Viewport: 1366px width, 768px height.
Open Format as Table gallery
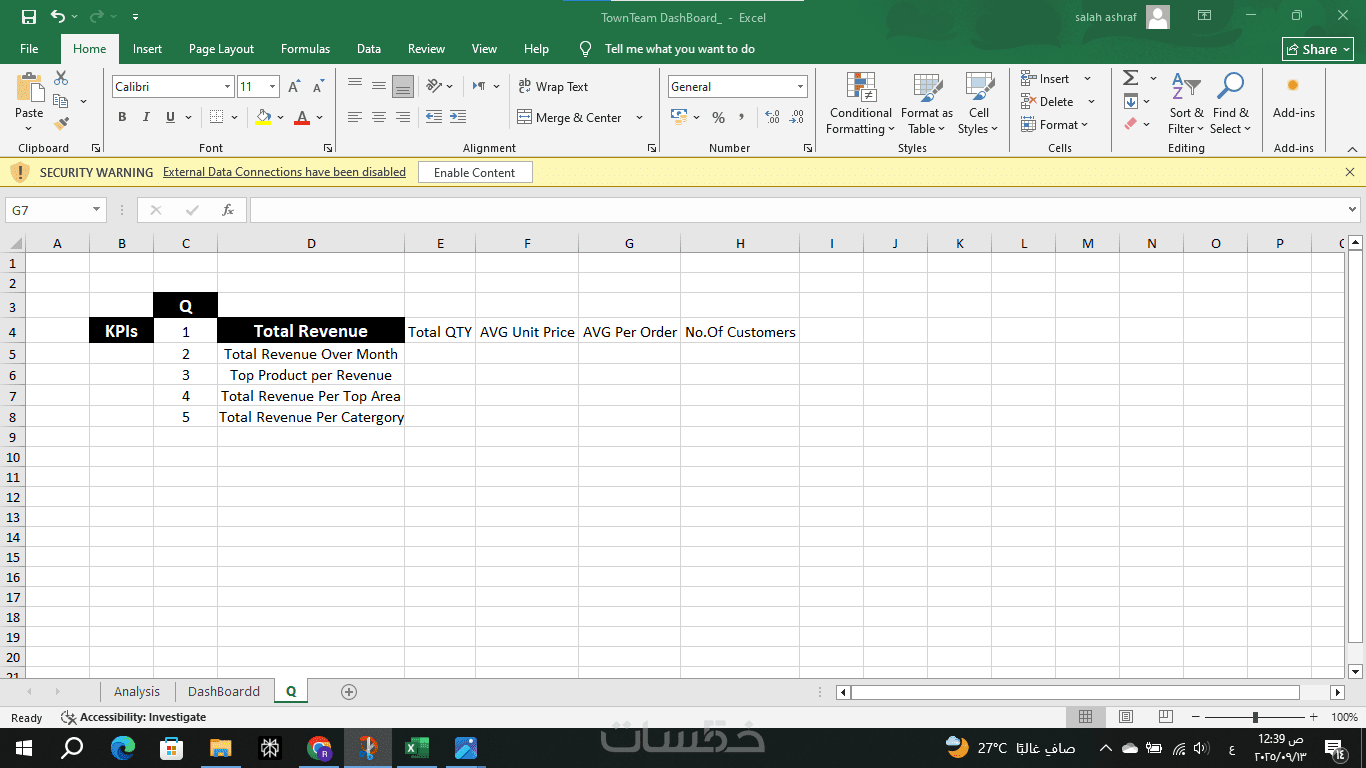927,103
